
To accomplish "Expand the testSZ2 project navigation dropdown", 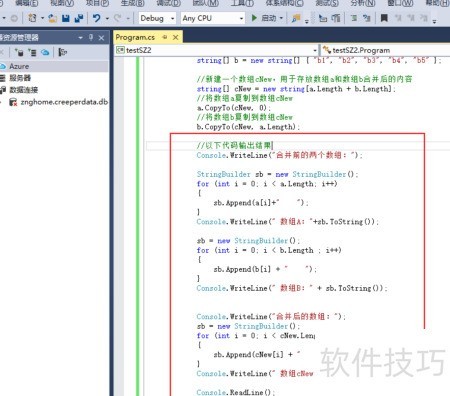I will [x=216, y=50].
